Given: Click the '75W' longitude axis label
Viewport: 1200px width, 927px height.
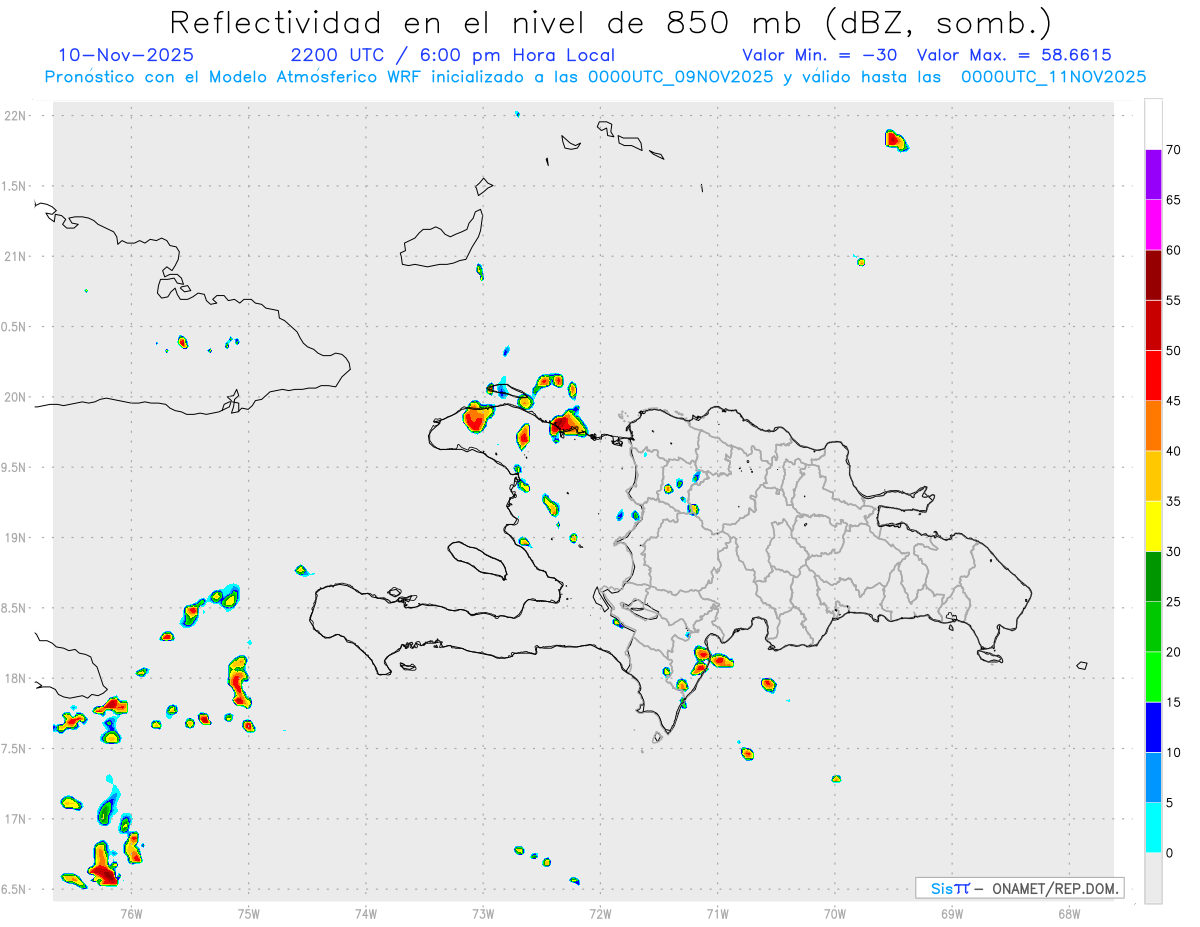Looking at the screenshot, I should click(x=249, y=913).
